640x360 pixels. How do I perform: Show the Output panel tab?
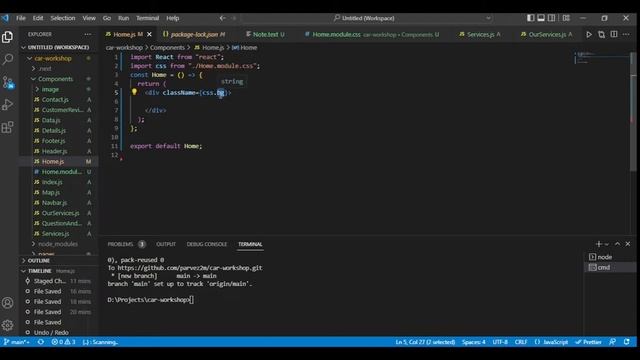pos(166,244)
